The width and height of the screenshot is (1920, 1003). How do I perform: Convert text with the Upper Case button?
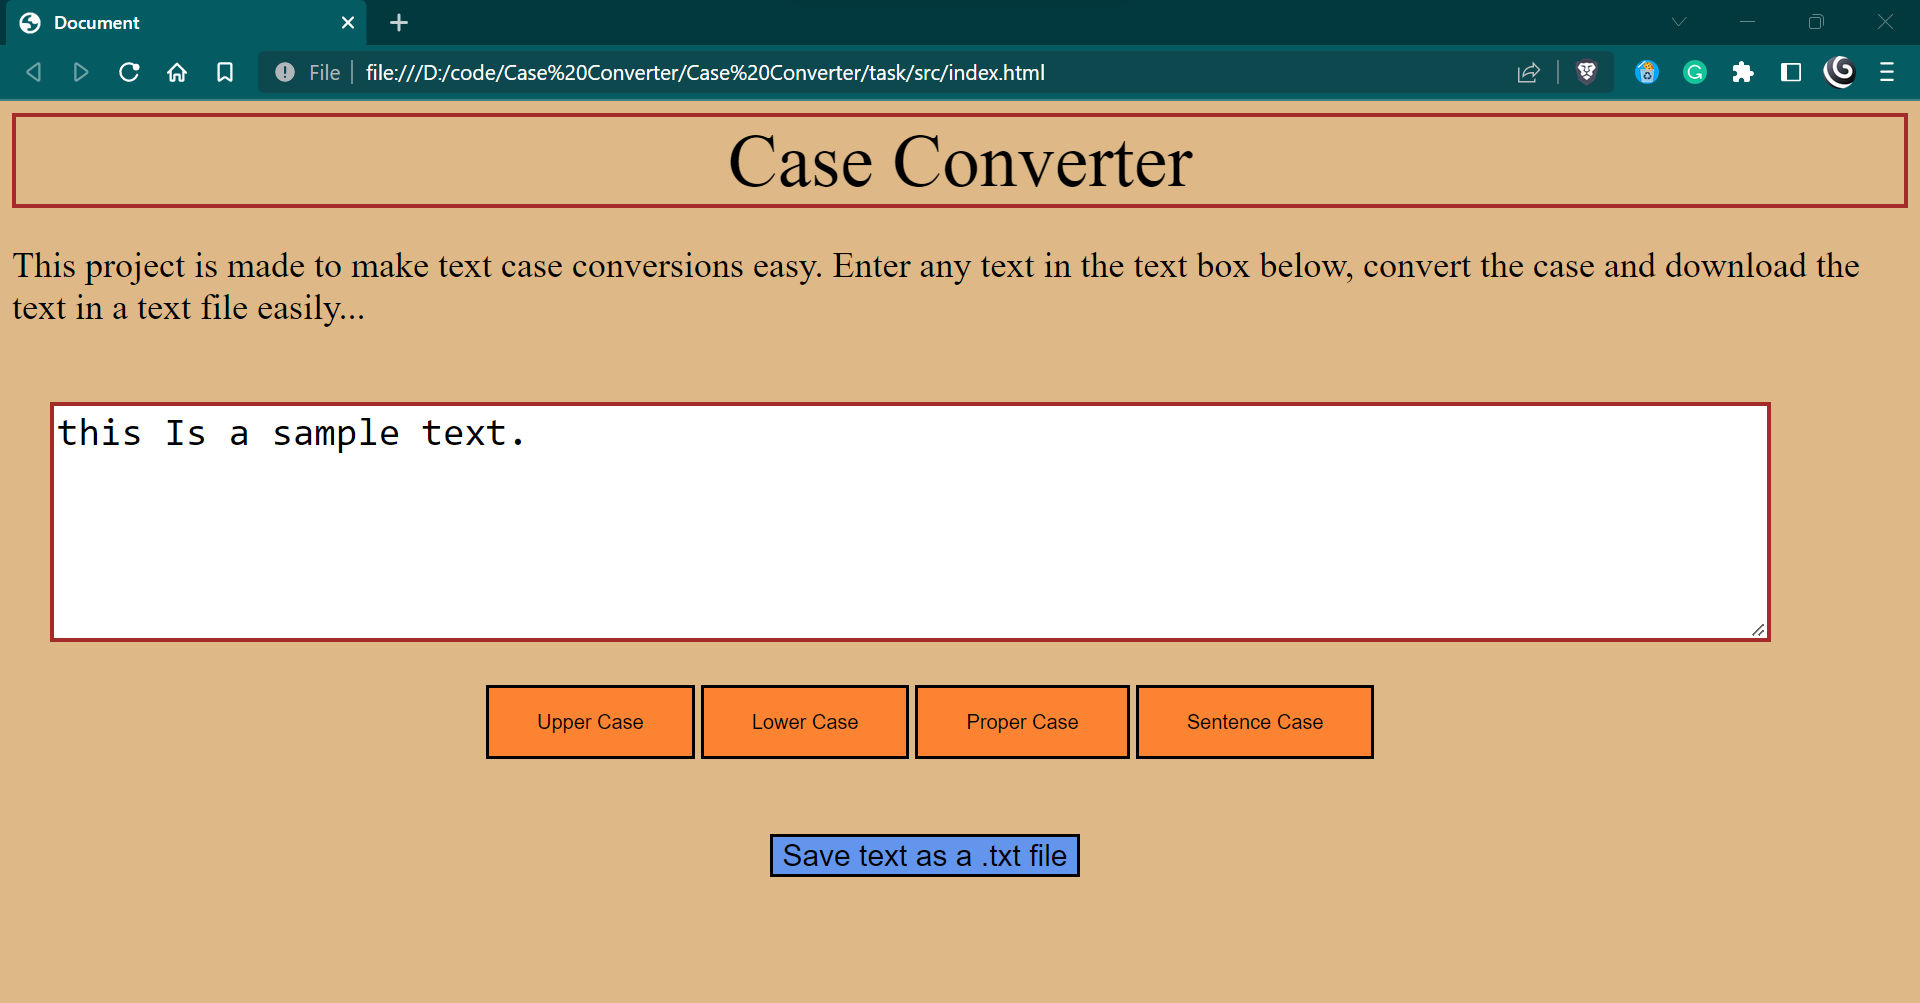[x=590, y=721]
